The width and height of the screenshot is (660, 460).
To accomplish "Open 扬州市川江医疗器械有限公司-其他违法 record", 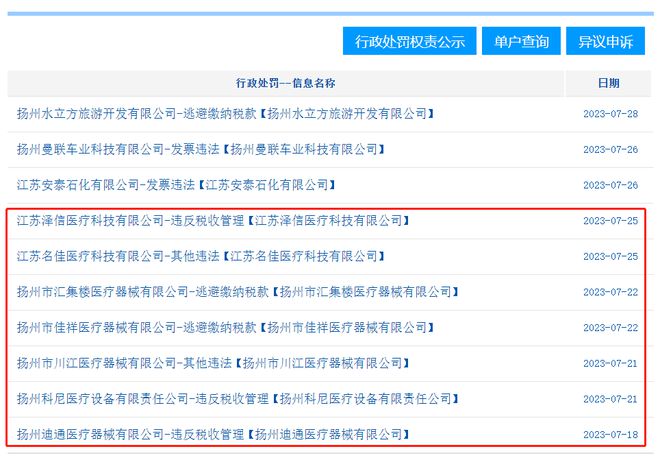I will coord(213,363).
